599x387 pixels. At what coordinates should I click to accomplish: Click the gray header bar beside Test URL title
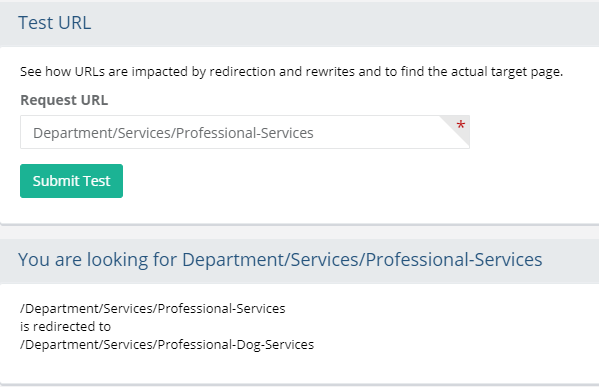click(x=344, y=24)
